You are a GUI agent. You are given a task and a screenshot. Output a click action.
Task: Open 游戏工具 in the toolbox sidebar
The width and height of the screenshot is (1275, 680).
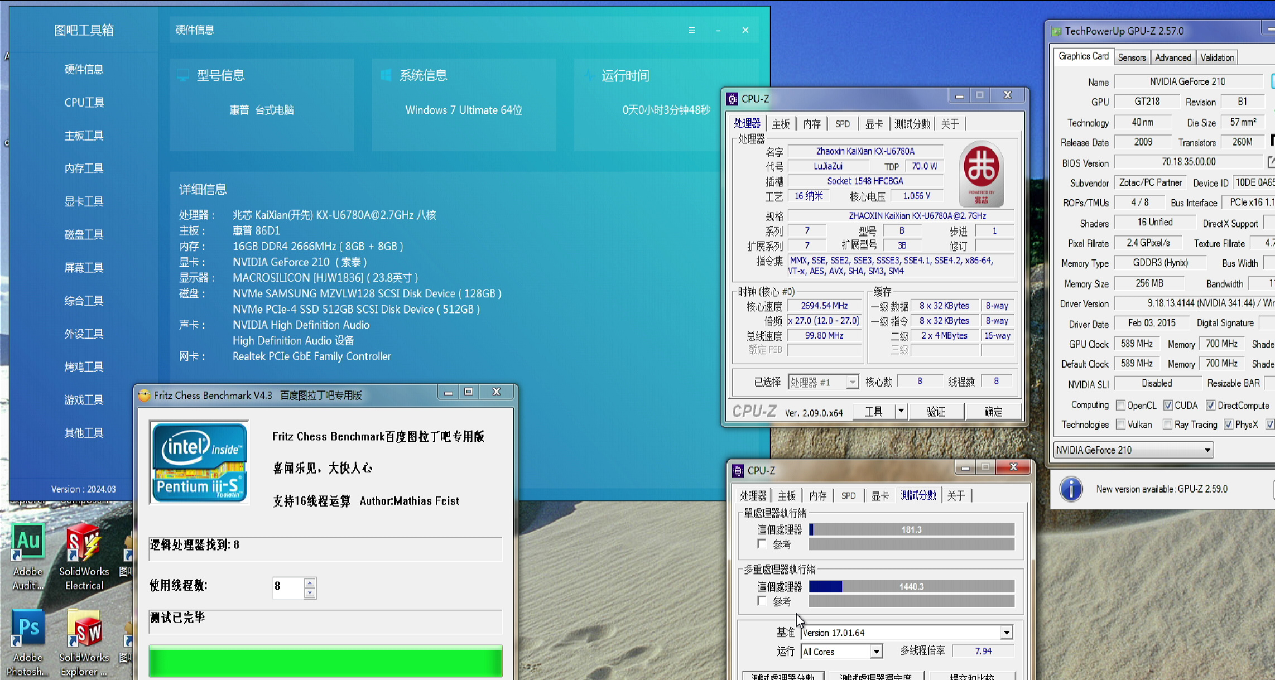(x=84, y=399)
